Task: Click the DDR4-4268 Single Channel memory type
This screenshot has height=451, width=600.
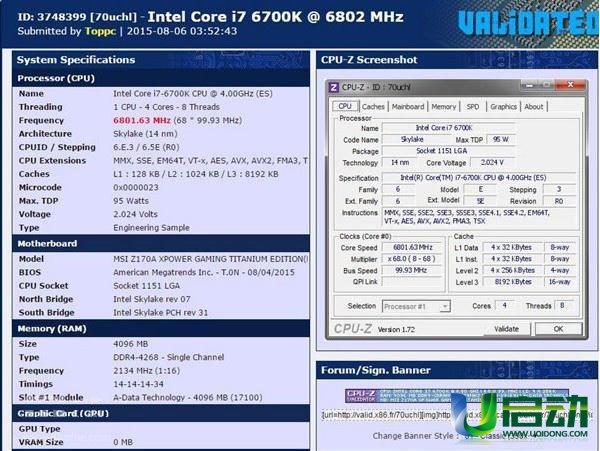Action: [168, 357]
